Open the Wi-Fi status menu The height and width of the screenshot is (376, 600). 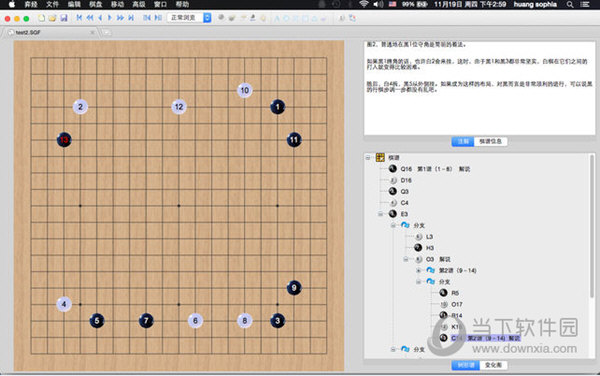pyautogui.click(x=364, y=4)
